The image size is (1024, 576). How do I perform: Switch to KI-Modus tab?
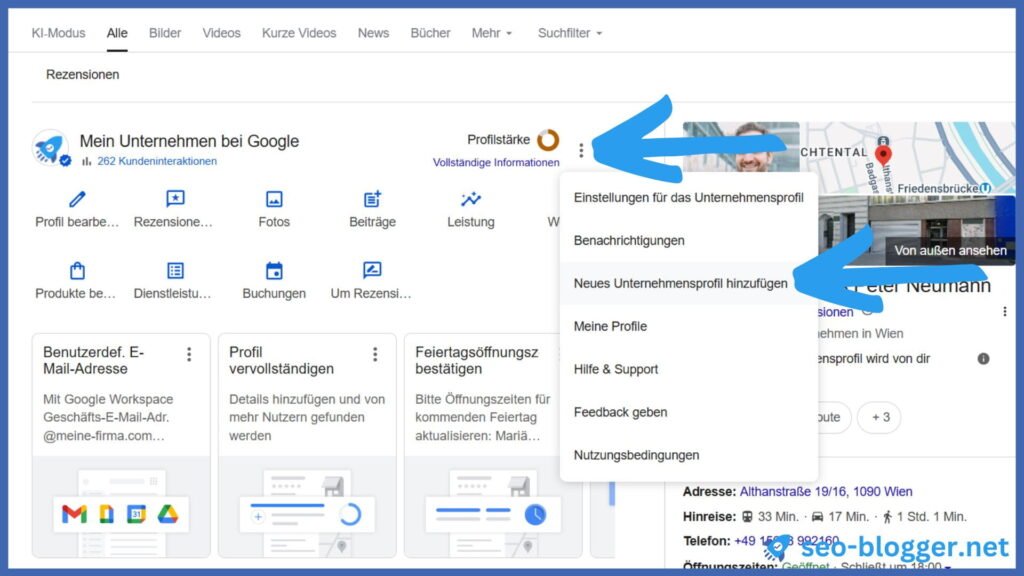(x=58, y=33)
